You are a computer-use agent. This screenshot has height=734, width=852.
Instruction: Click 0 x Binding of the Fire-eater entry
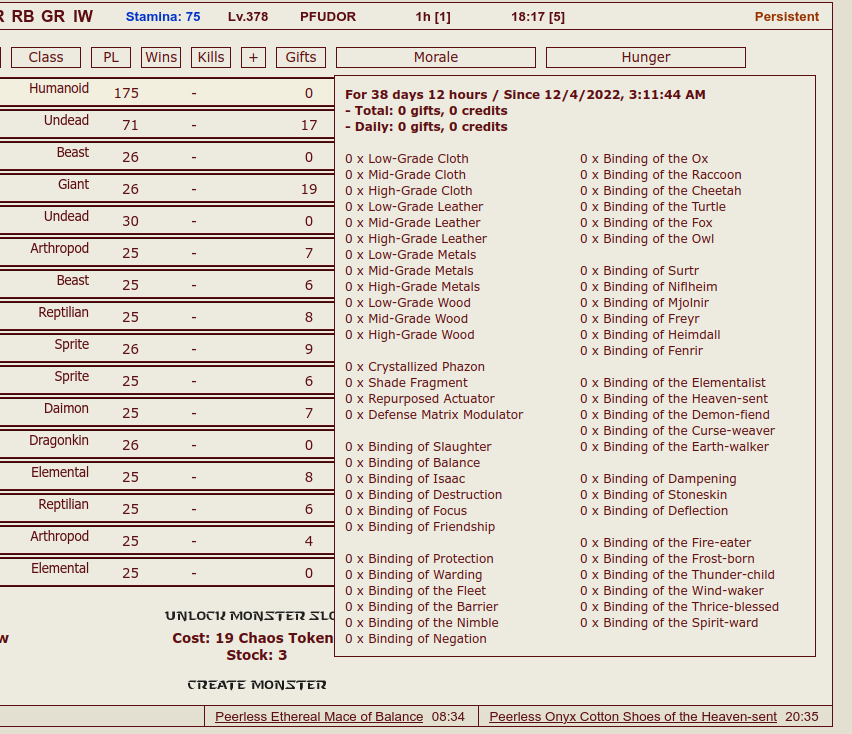point(665,543)
